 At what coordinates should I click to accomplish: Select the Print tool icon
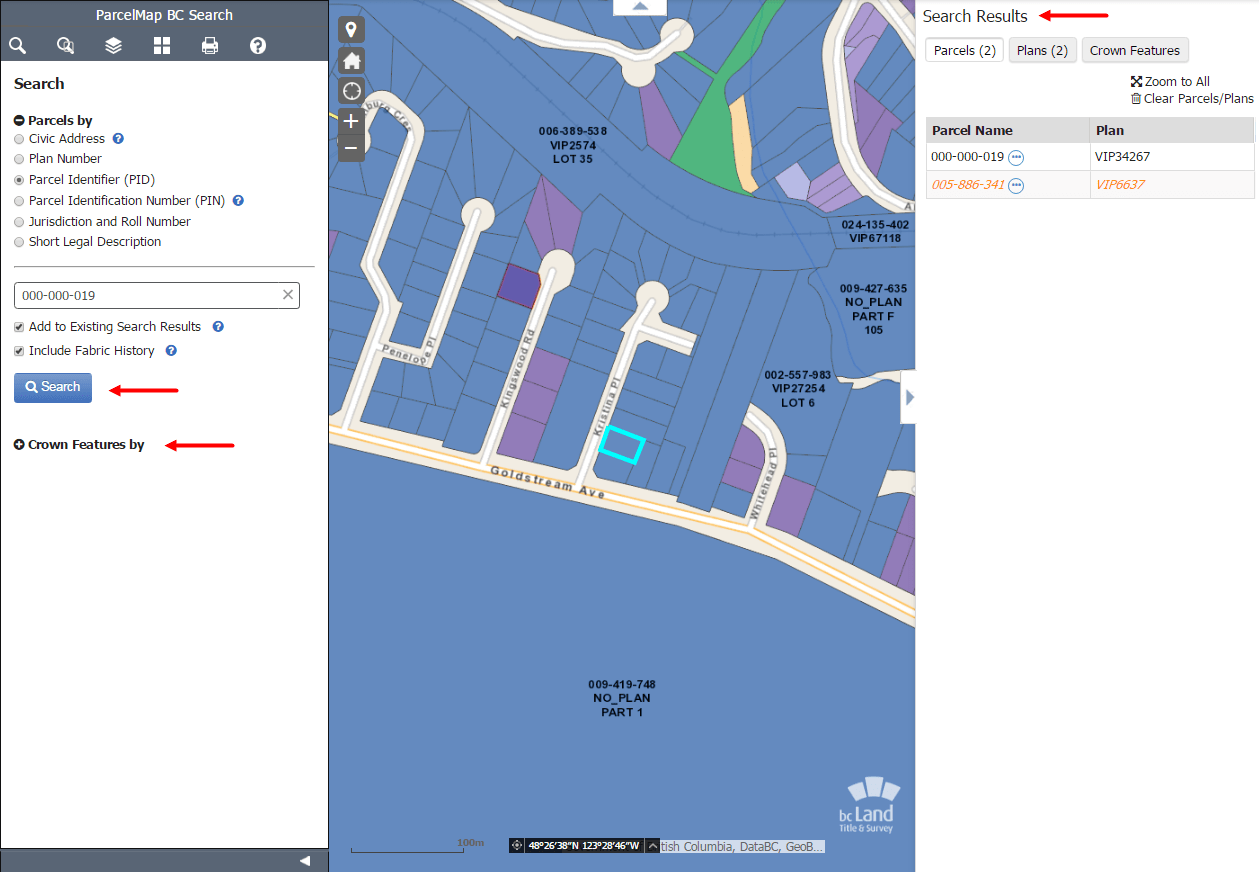point(210,45)
